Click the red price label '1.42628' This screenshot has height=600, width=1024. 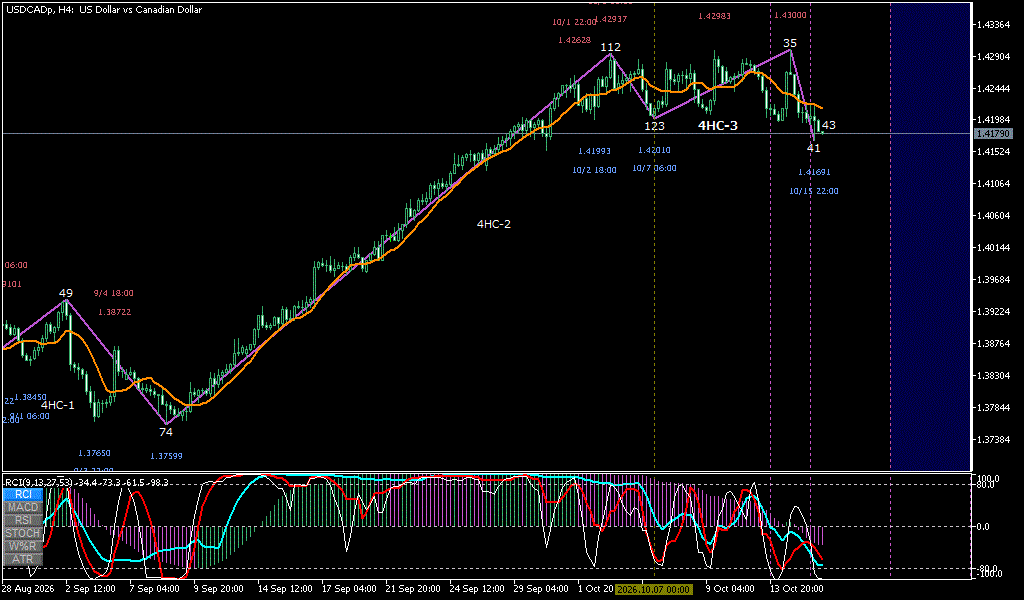[x=574, y=40]
